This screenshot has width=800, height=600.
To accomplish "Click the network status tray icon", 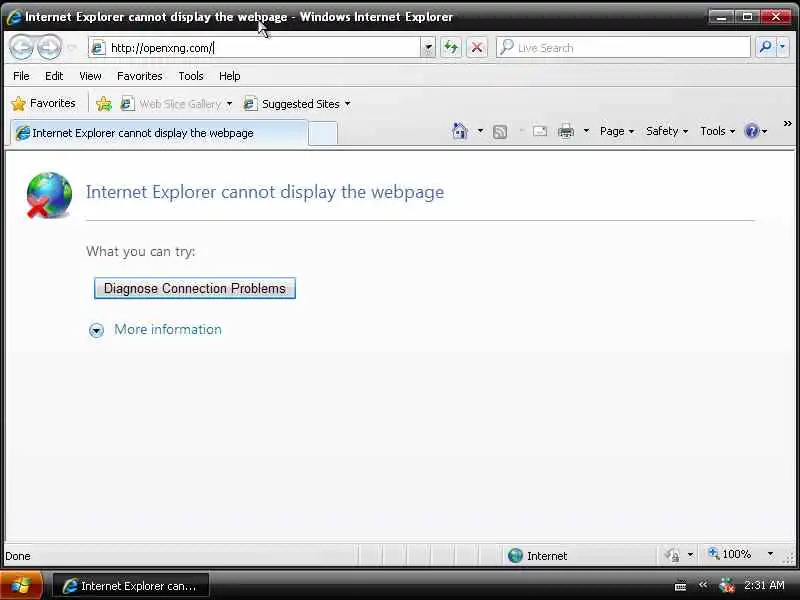I will 727,585.
